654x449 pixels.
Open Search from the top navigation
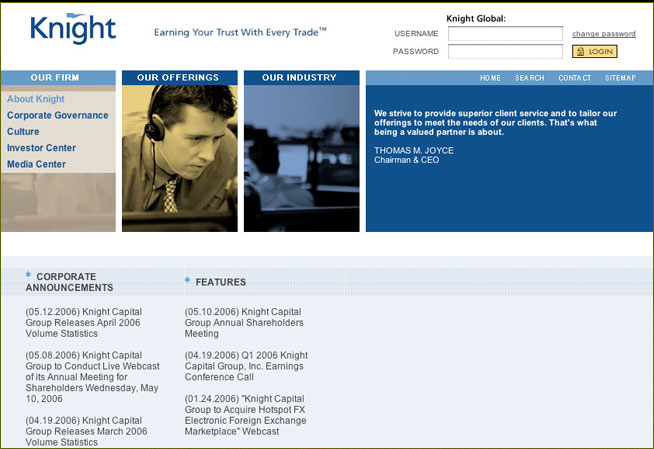pos(529,78)
